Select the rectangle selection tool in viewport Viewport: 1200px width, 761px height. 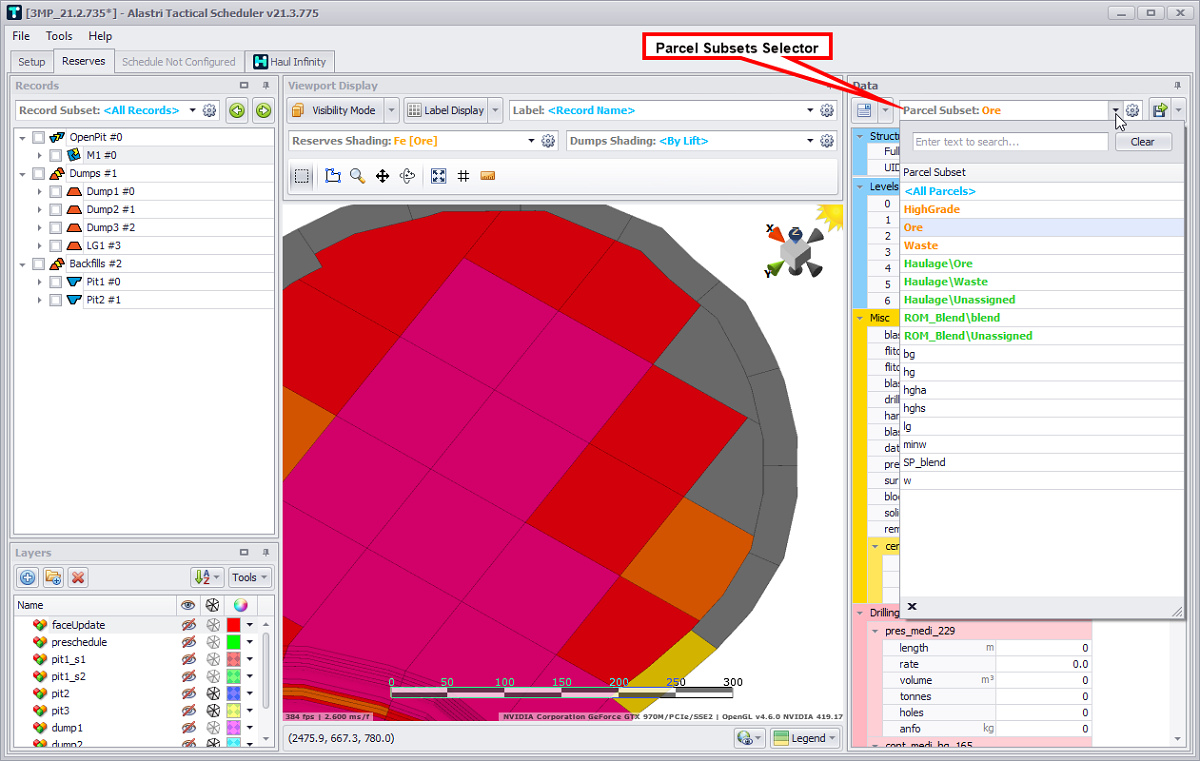(x=301, y=176)
